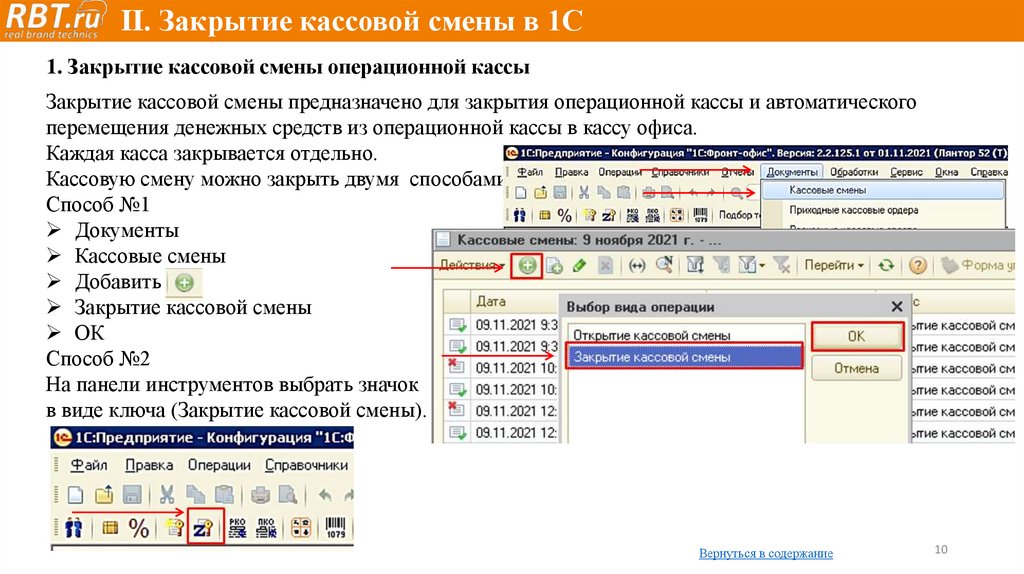This screenshot has height=574, width=1024.
Task: Click OK in Выбор вида операции dialog
Action: pyautogui.click(x=857, y=336)
